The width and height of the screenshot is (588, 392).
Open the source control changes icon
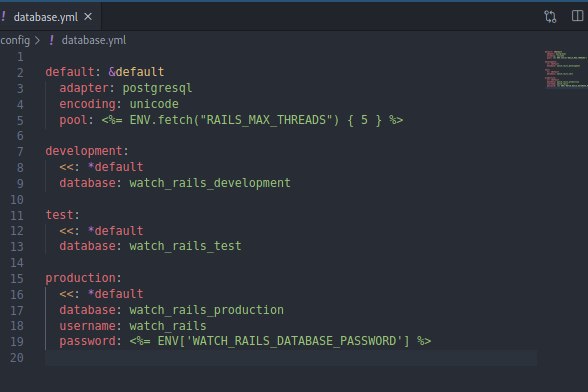point(550,17)
